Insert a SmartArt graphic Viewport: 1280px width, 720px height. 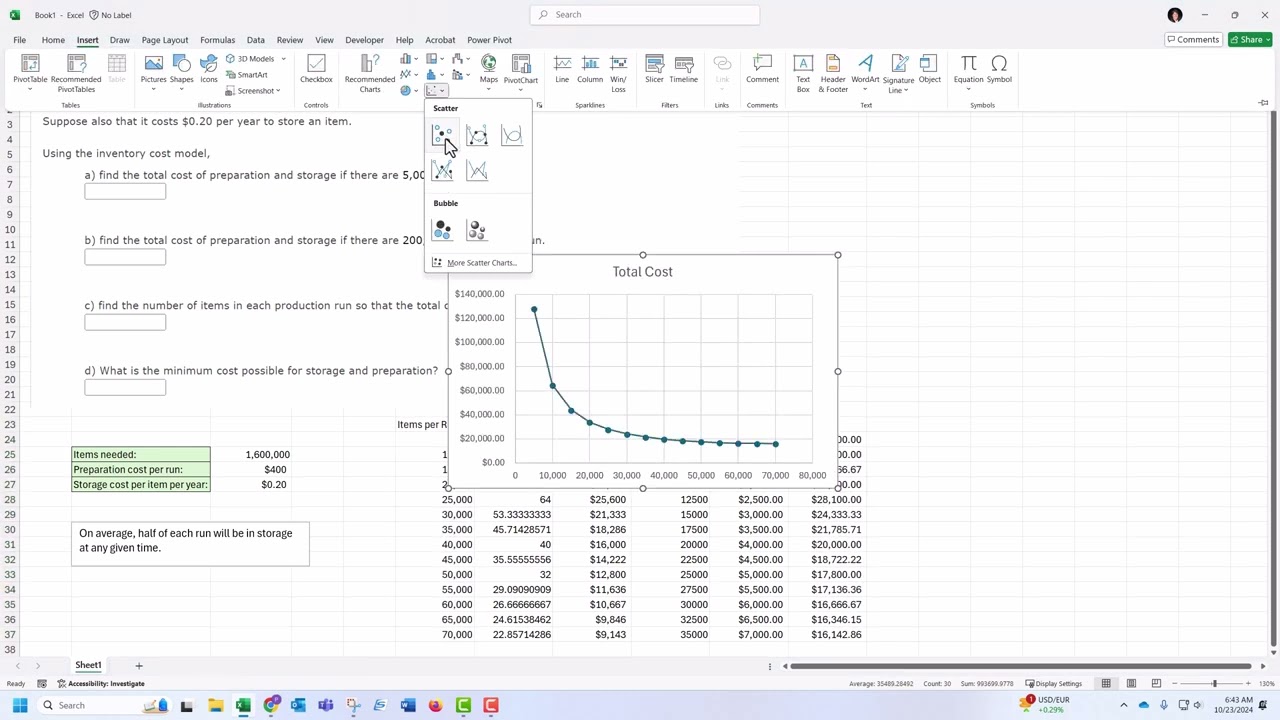[x=247, y=75]
